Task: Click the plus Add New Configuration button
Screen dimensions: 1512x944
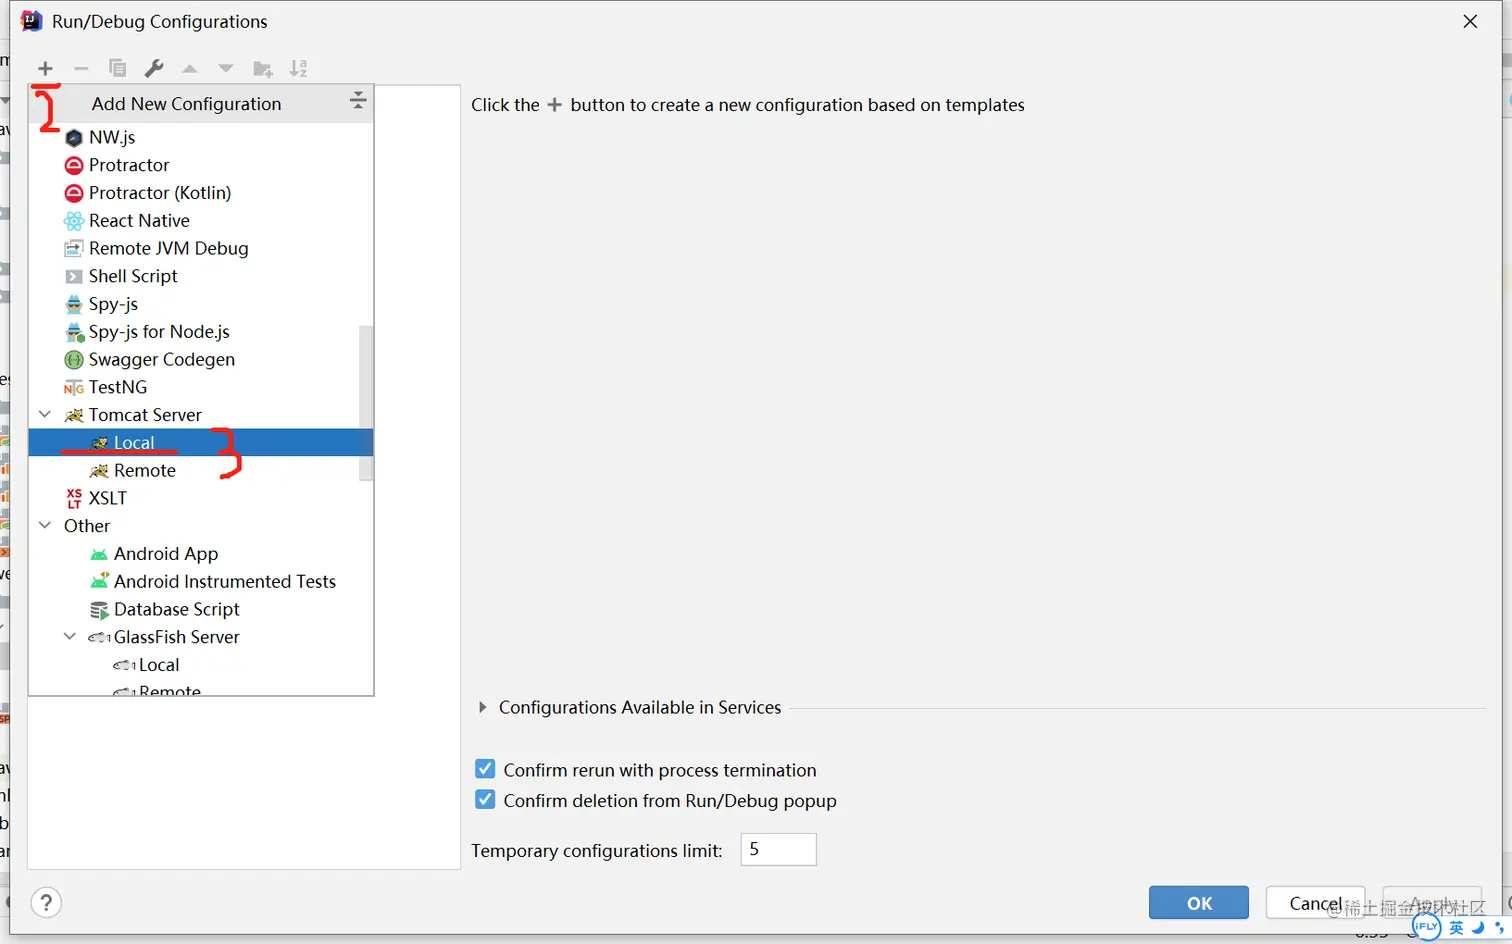Action: point(45,68)
